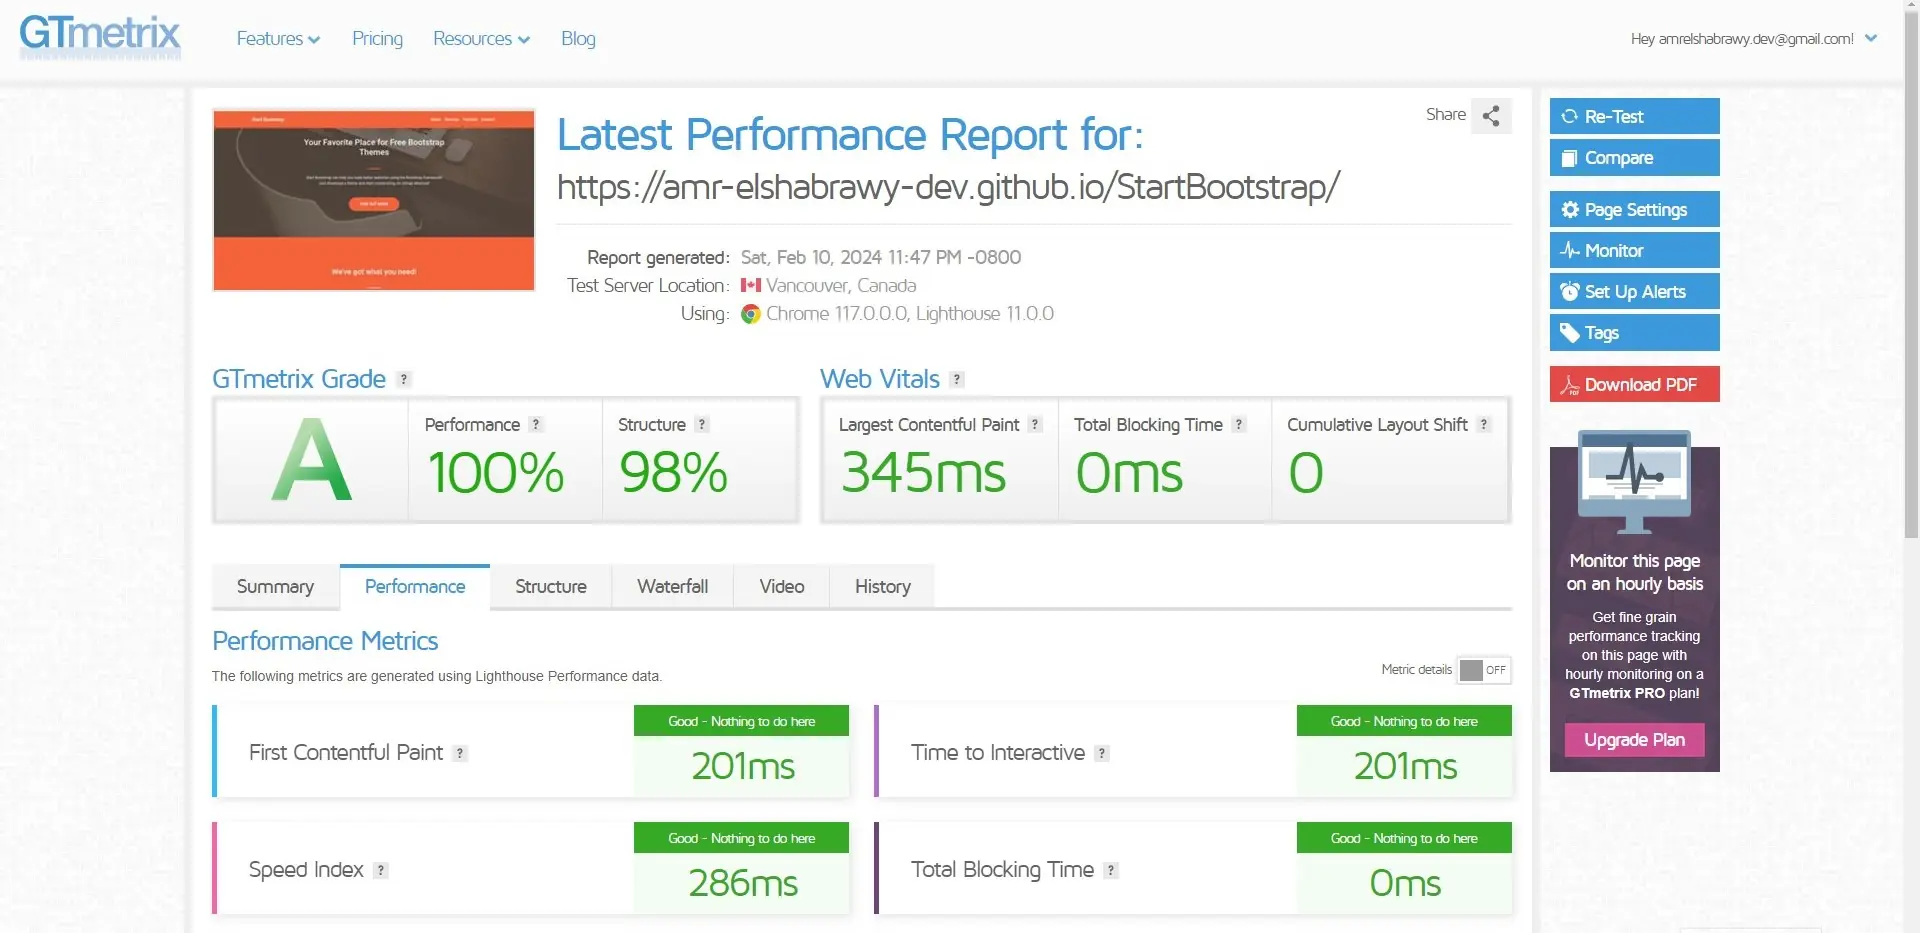Click the 286ms Speed Index value
The image size is (1920, 933).
743,884
